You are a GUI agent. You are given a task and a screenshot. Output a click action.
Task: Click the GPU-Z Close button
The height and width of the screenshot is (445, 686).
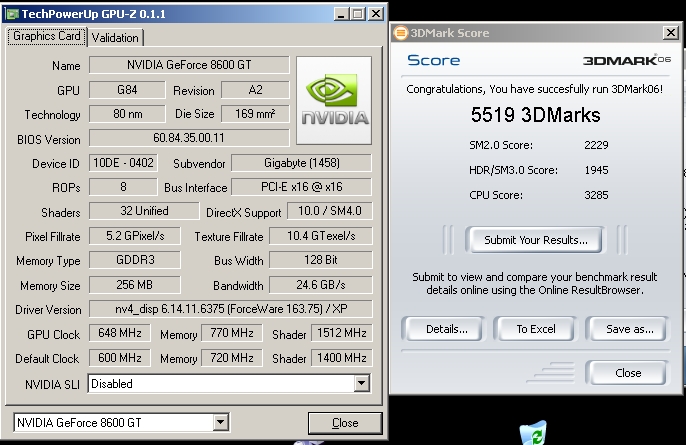tap(345, 423)
